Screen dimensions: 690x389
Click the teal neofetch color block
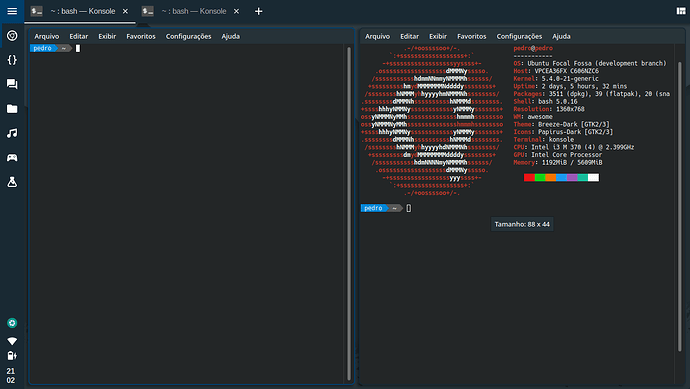tap(583, 177)
